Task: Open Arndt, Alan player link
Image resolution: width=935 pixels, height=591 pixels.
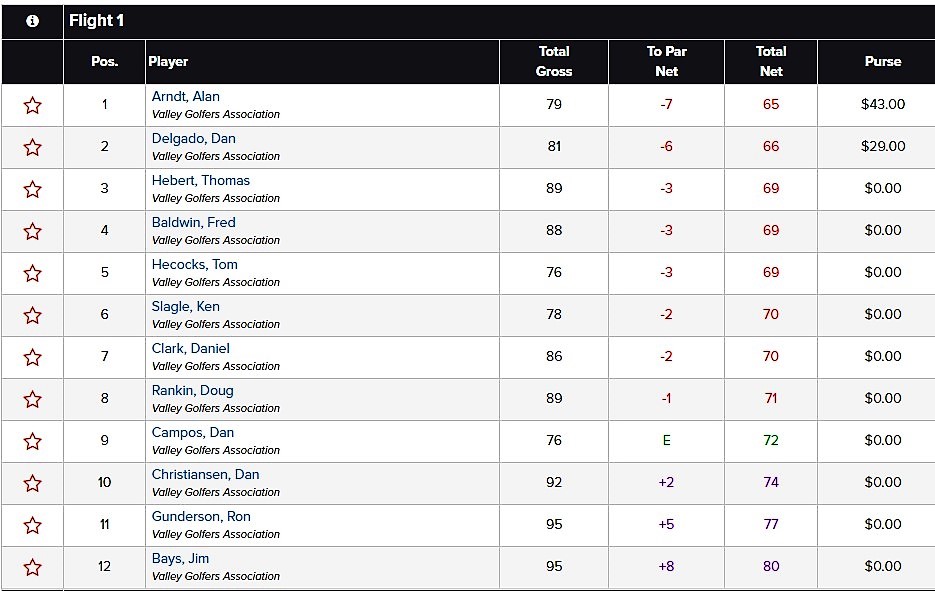Action: (185, 97)
